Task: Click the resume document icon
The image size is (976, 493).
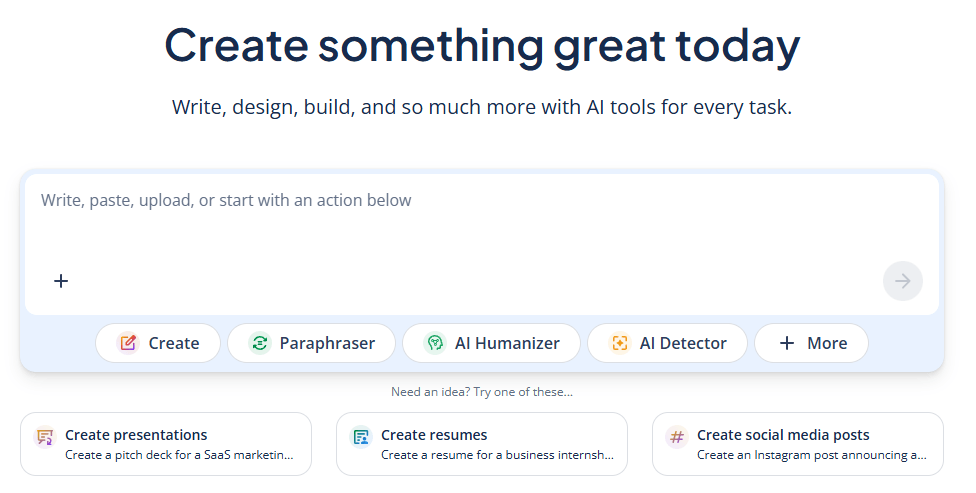Action: 360,437
